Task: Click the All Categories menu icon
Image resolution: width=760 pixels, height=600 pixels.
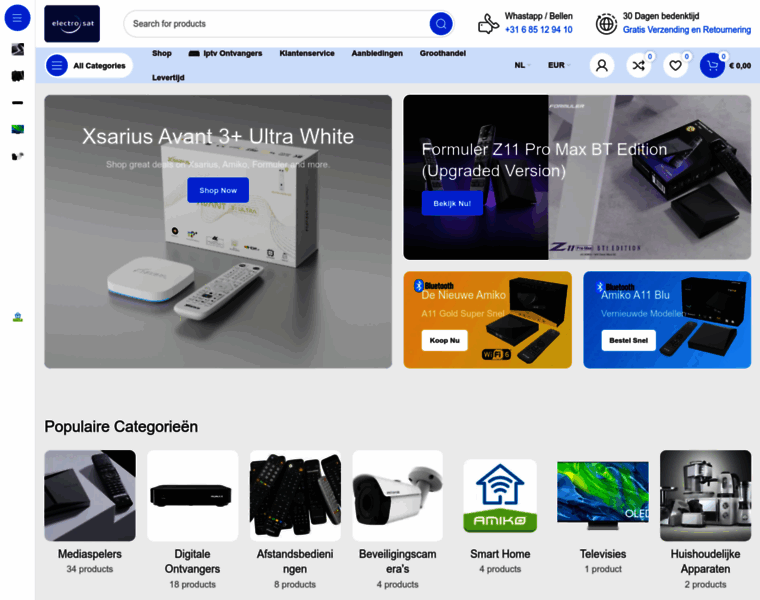Action: (x=57, y=65)
